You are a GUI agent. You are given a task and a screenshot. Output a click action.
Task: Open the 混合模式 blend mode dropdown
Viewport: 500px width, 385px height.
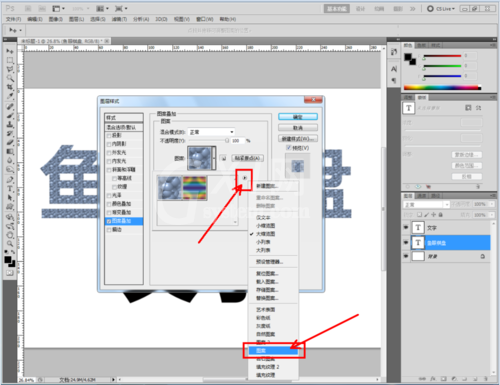tap(211, 132)
